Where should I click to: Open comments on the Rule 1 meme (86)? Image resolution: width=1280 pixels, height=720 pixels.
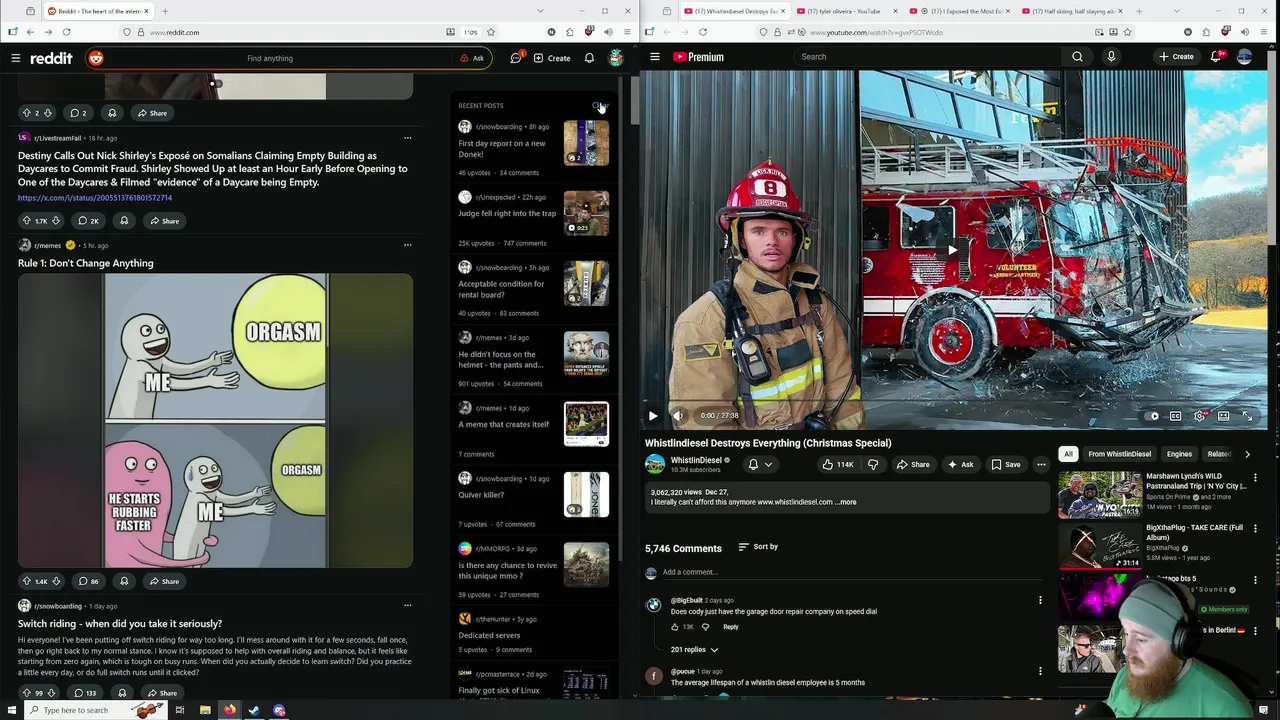click(89, 581)
